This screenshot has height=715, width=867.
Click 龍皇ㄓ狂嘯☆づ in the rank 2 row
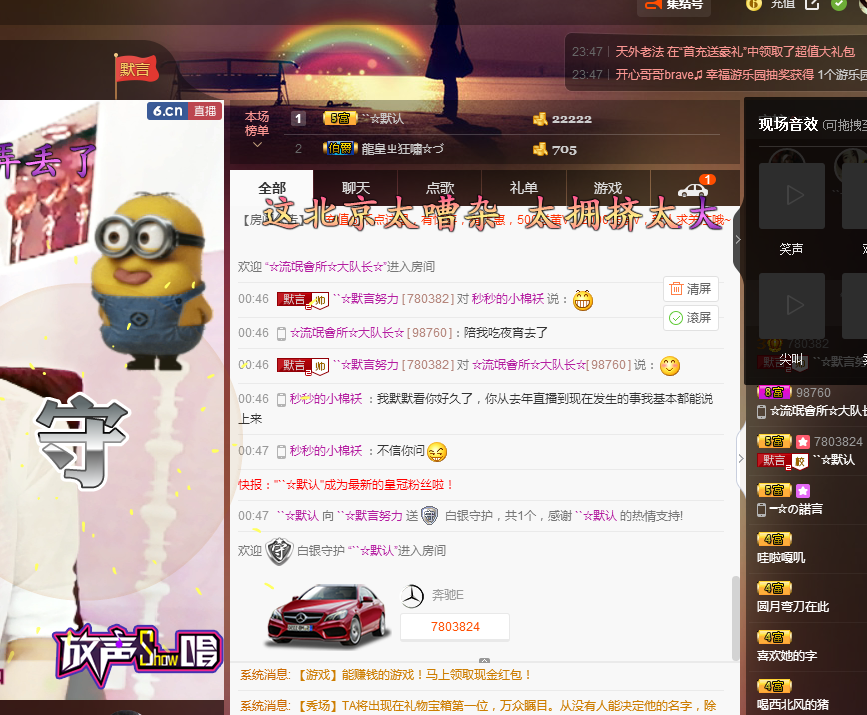point(403,149)
